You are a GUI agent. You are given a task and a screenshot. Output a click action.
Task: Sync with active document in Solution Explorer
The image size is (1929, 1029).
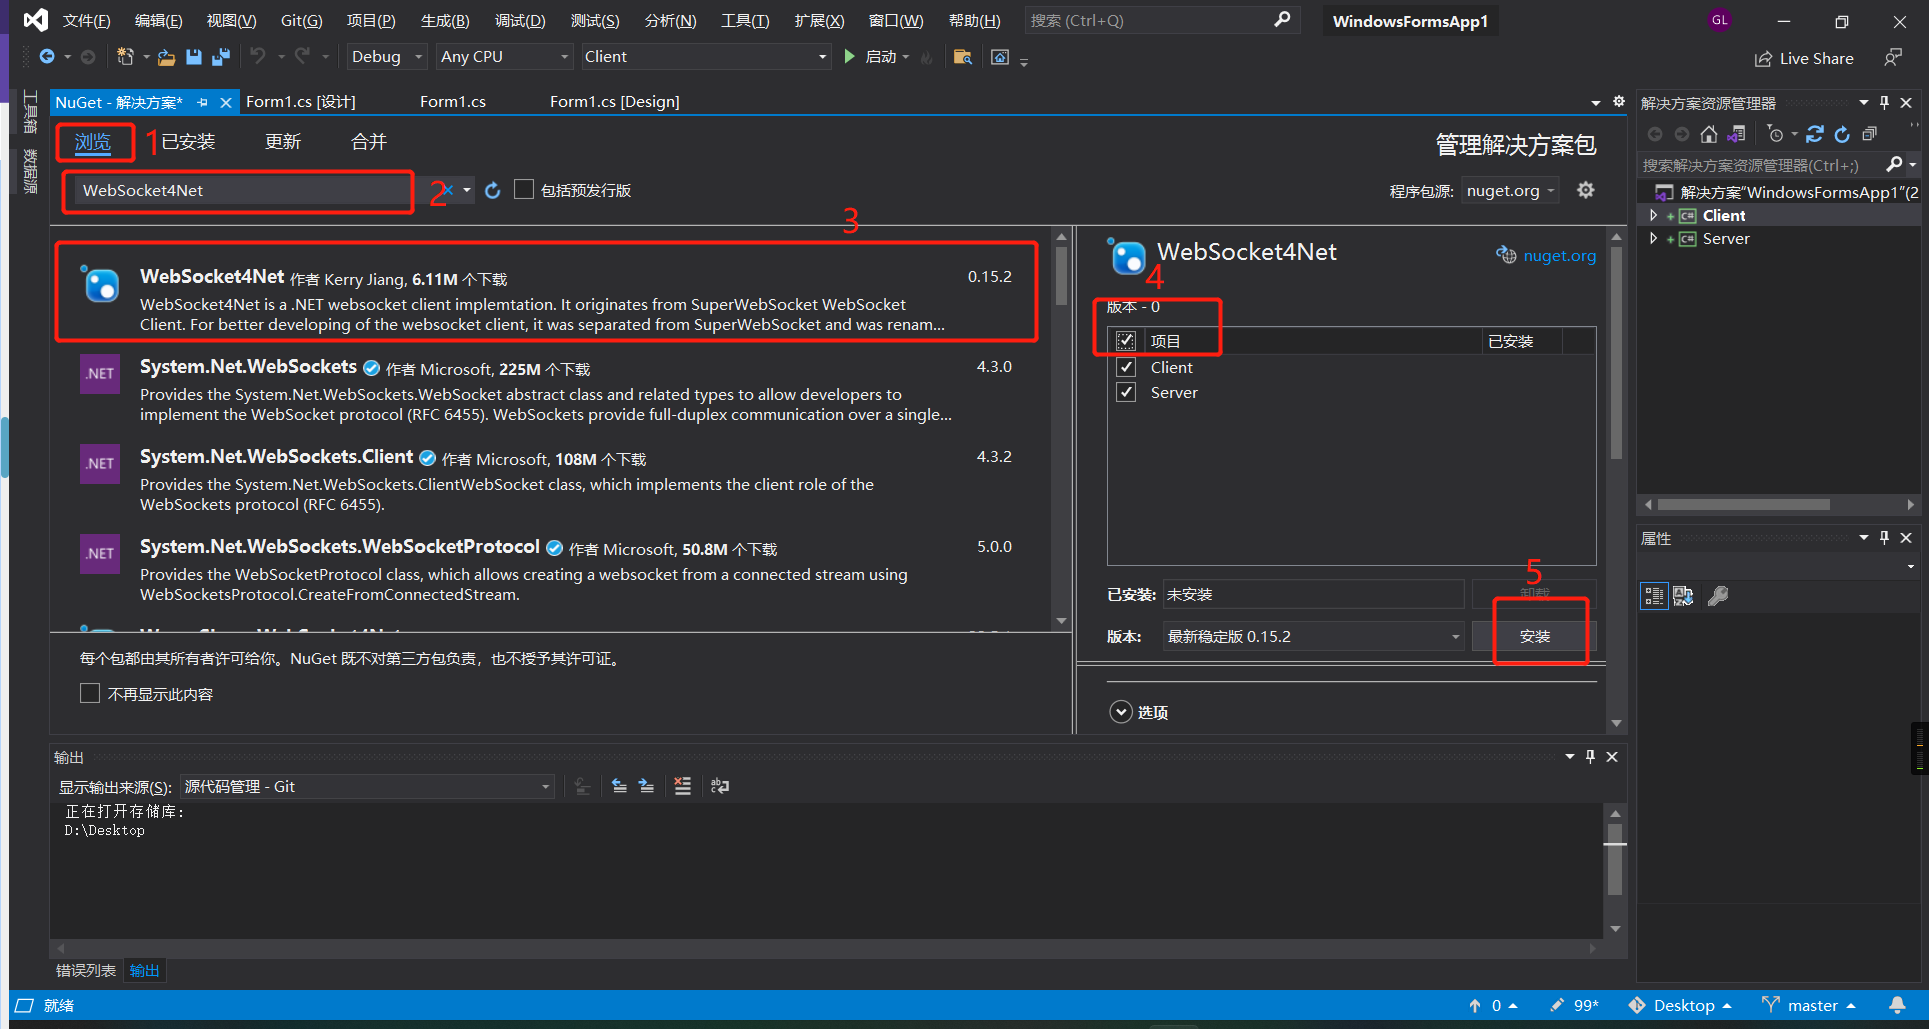pos(1815,134)
